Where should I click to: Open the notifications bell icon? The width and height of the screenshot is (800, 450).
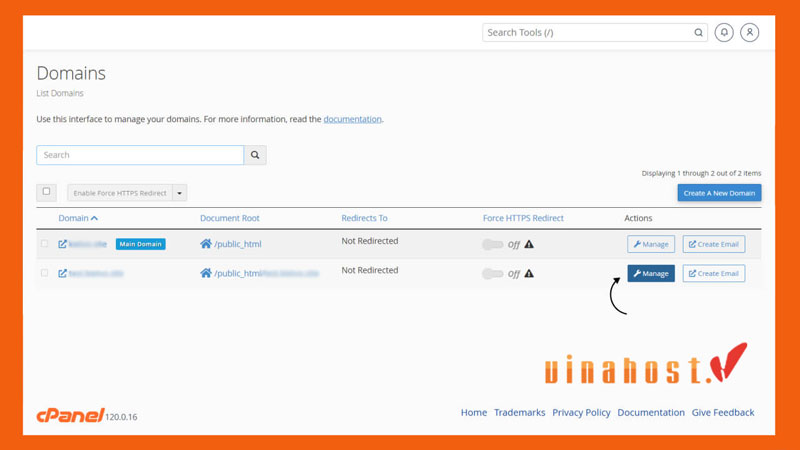tap(724, 33)
